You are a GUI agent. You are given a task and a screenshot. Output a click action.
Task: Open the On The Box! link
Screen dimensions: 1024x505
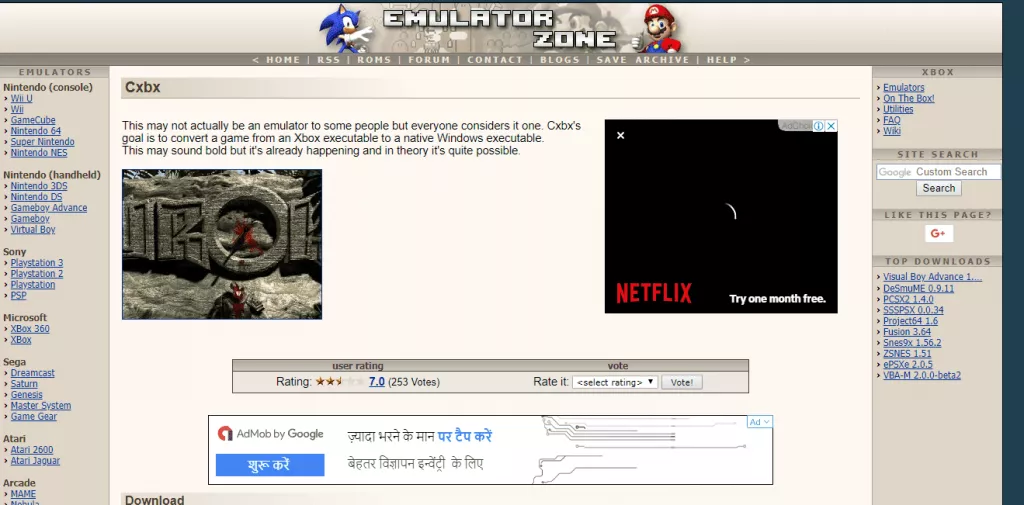coord(908,99)
